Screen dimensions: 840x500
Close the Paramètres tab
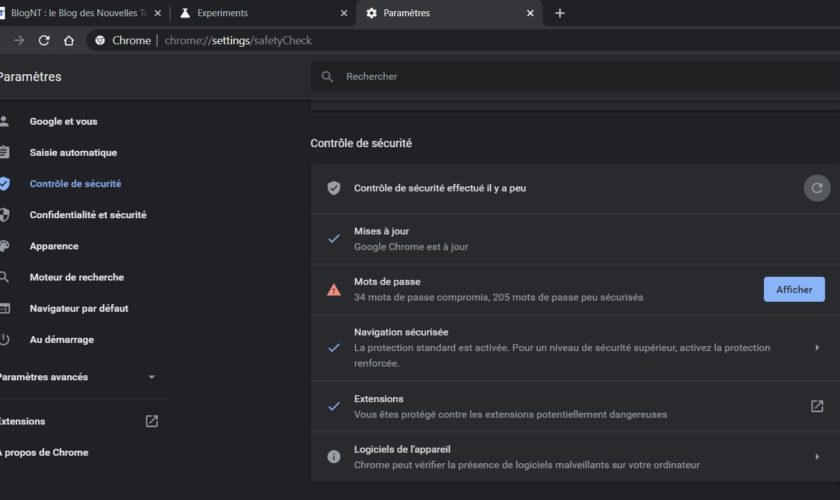click(x=530, y=13)
